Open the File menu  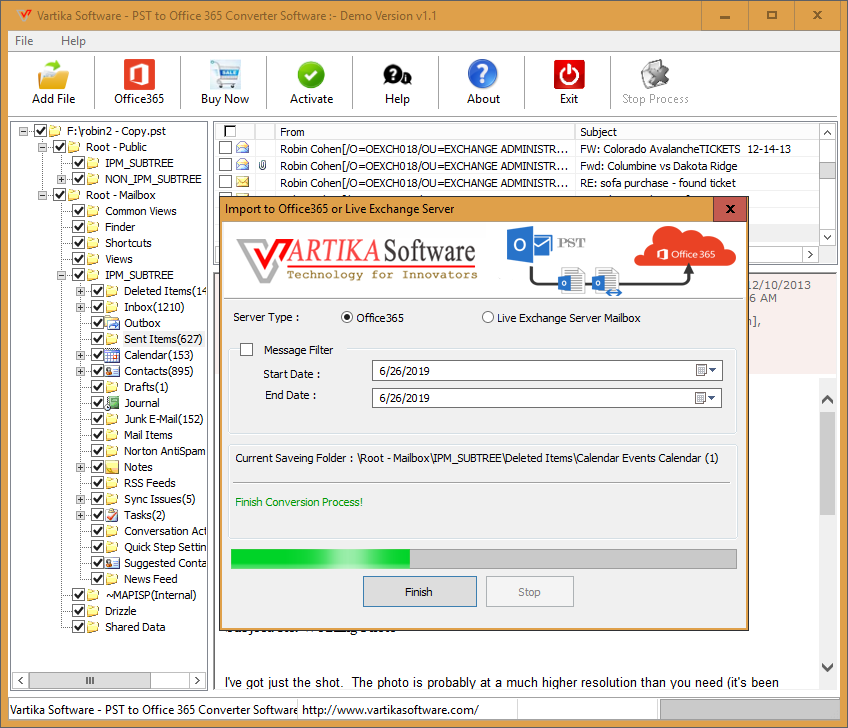click(x=24, y=41)
